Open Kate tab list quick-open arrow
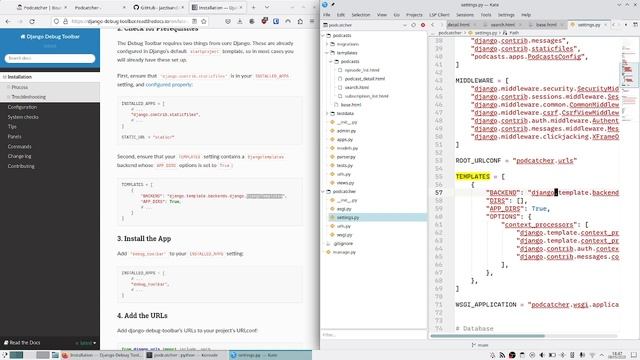The height and width of the screenshot is (360, 640). click(x=626, y=25)
